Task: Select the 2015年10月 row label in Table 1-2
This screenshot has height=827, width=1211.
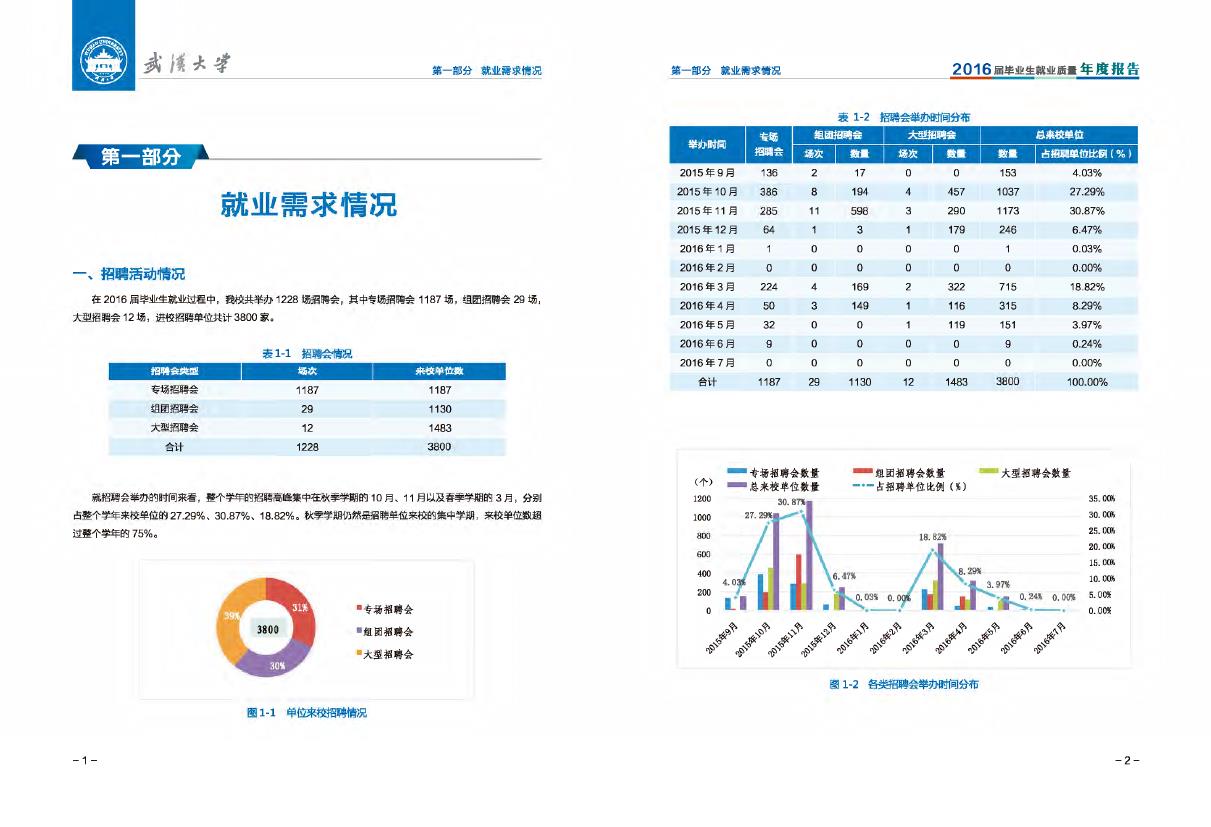Action: (x=707, y=191)
